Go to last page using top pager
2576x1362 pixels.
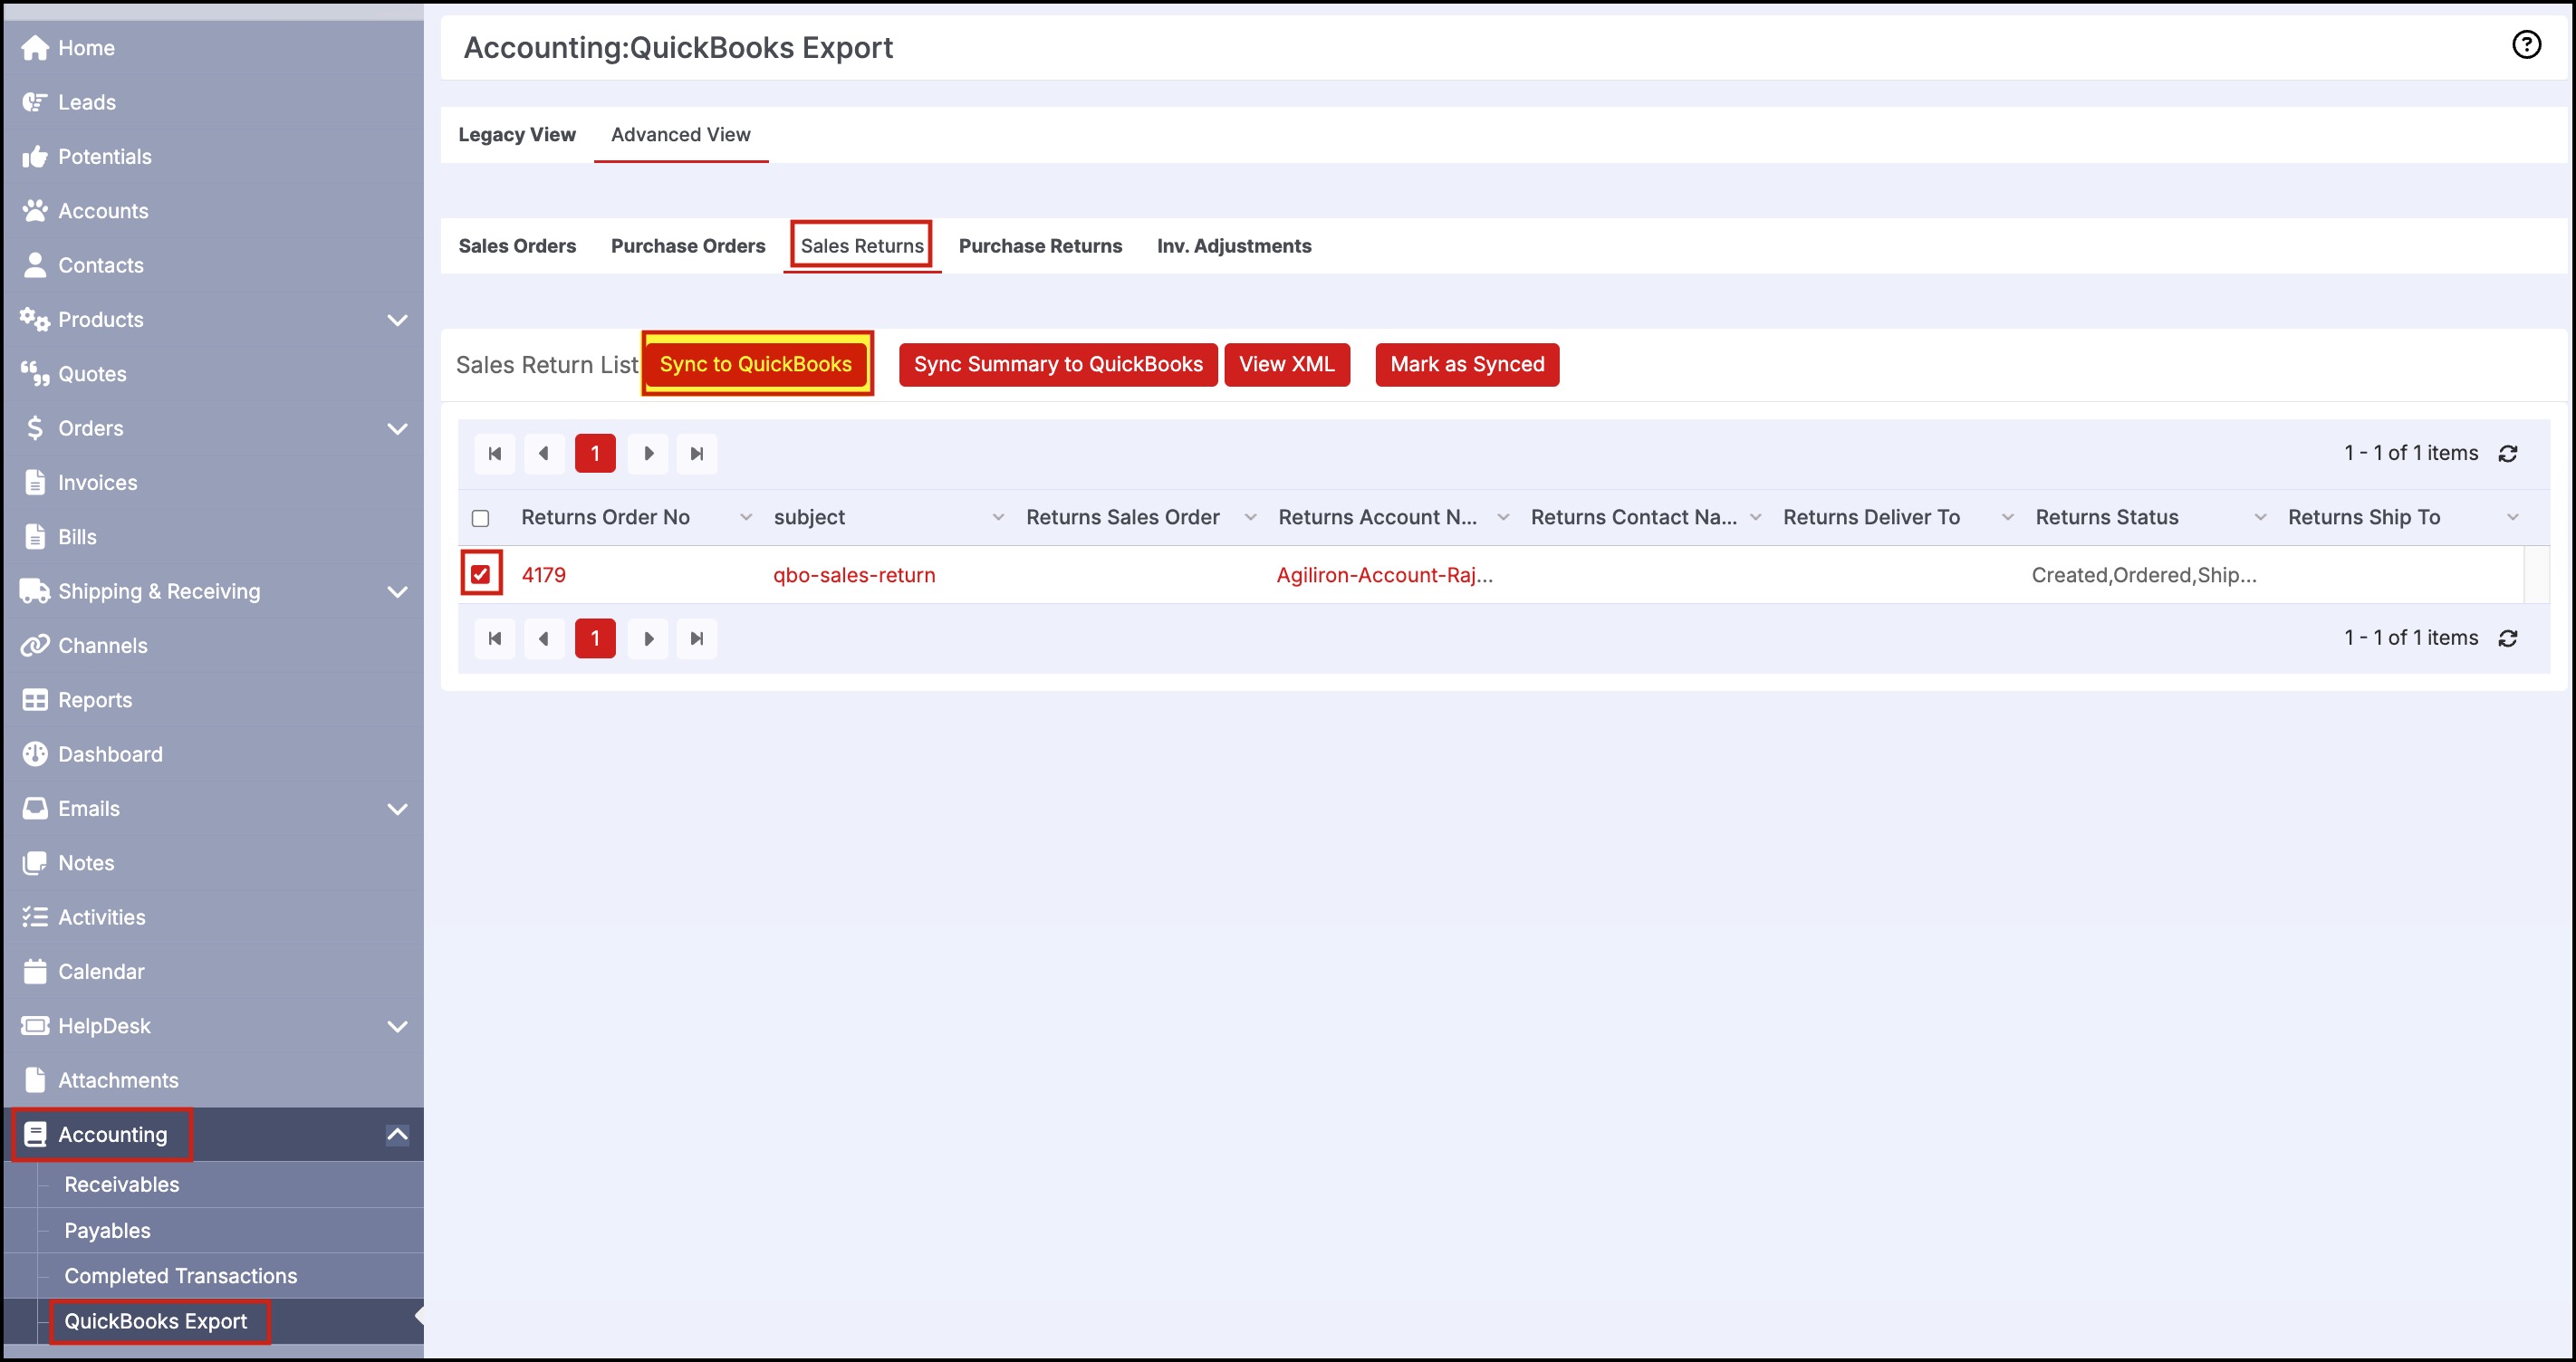(x=697, y=454)
